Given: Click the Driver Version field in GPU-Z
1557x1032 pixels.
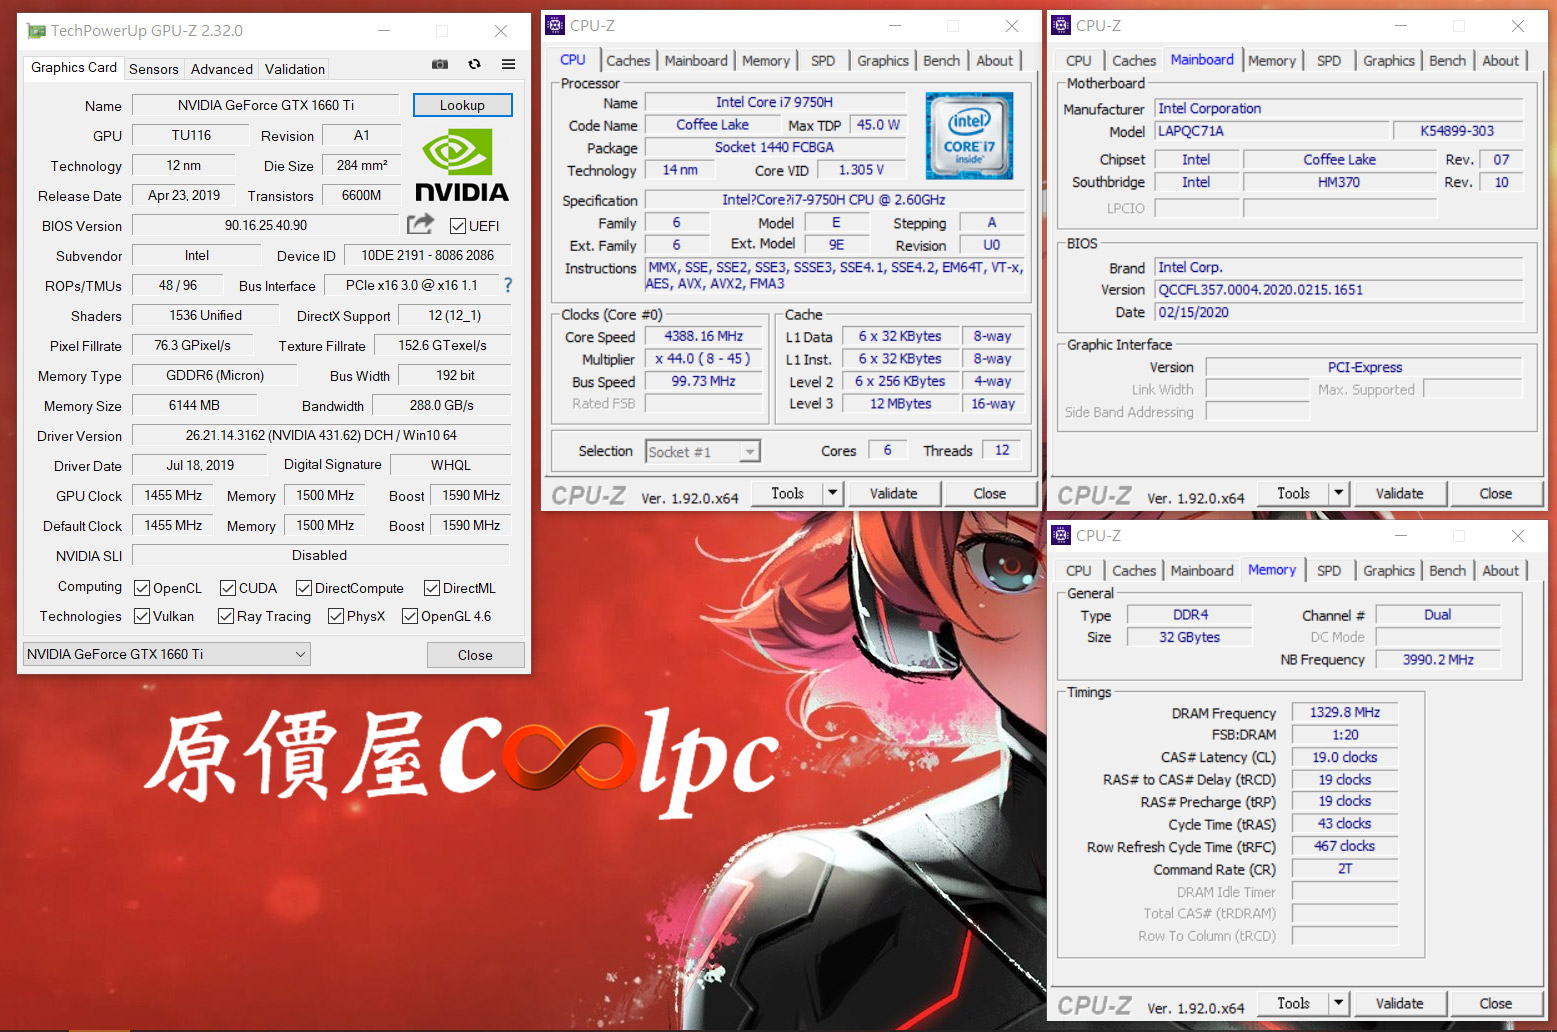Looking at the screenshot, I should [x=321, y=435].
